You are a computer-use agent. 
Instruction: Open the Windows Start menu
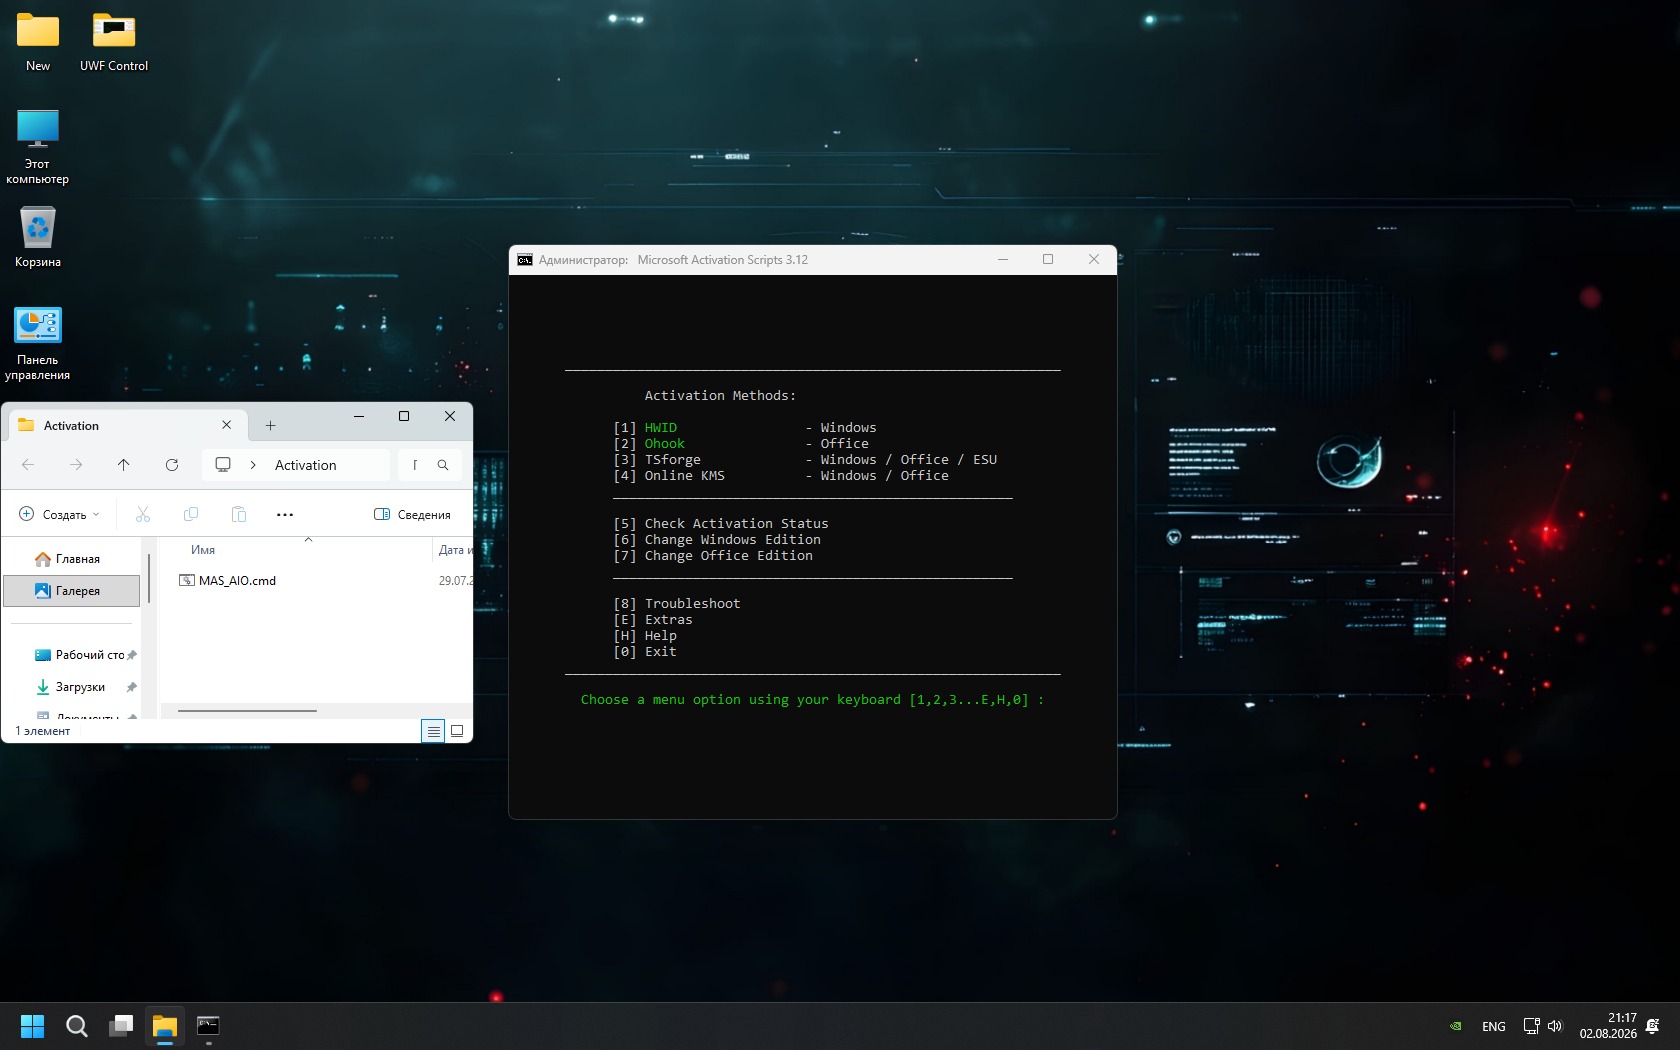click(33, 1026)
